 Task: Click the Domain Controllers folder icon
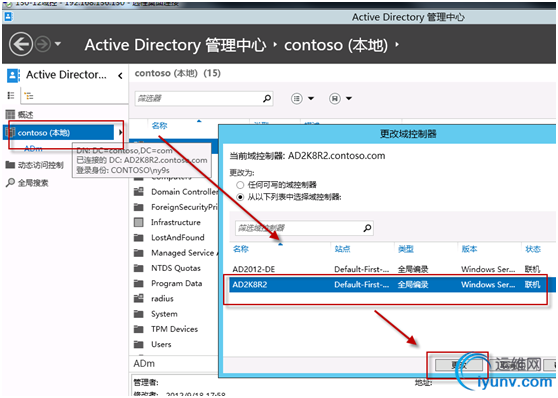[138, 192]
